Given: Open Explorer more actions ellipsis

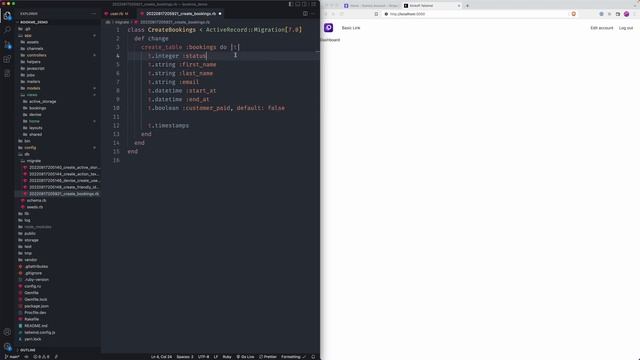Looking at the screenshot, I should [x=93, y=13].
